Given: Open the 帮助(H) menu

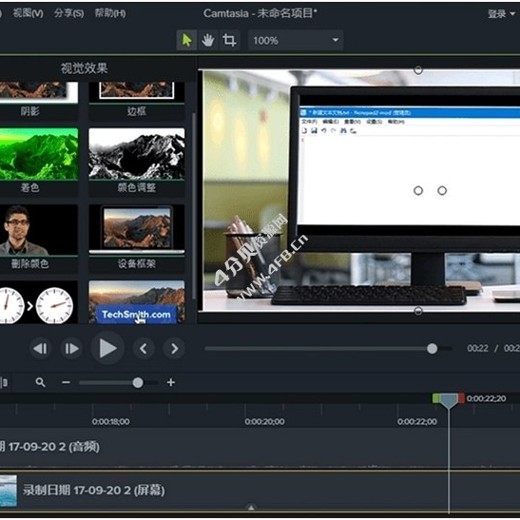Looking at the screenshot, I should (x=110, y=13).
